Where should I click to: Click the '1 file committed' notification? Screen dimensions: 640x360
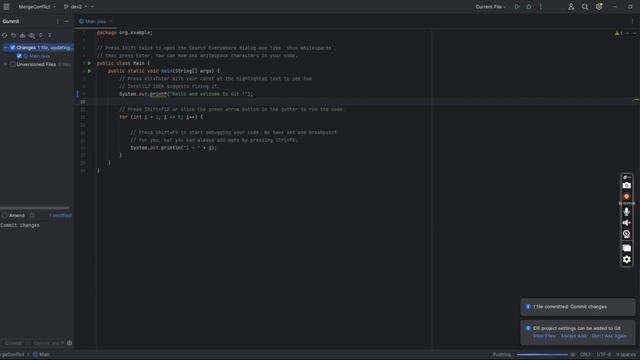(x=578, y=307)
